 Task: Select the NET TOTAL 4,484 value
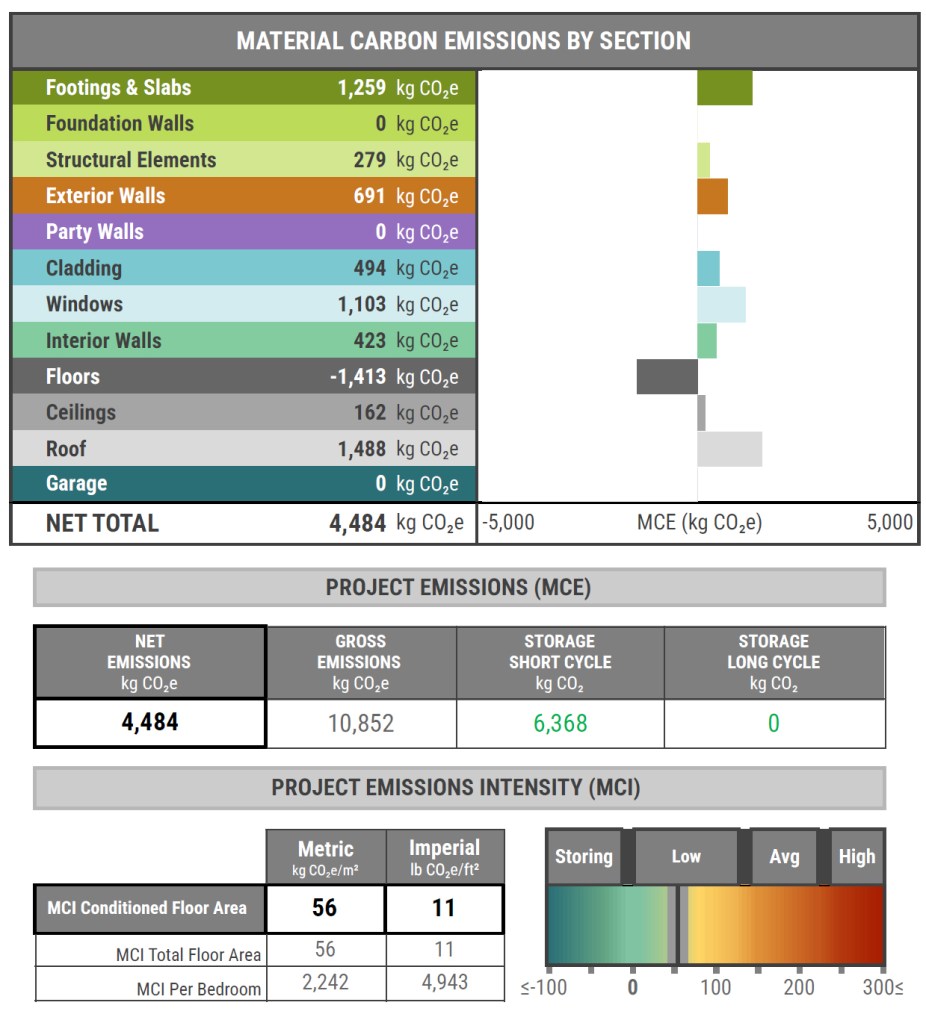pos(357,523)
